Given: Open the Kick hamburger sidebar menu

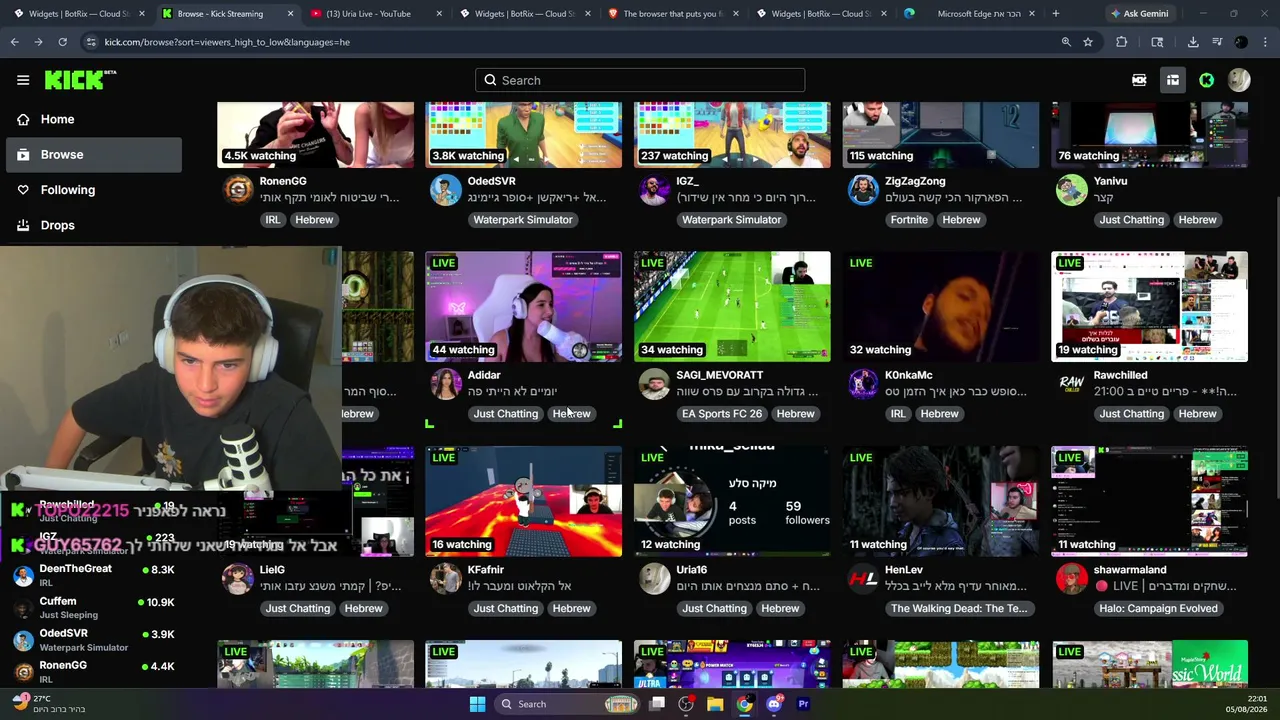Looking at the screenshot, I should 23,80.
